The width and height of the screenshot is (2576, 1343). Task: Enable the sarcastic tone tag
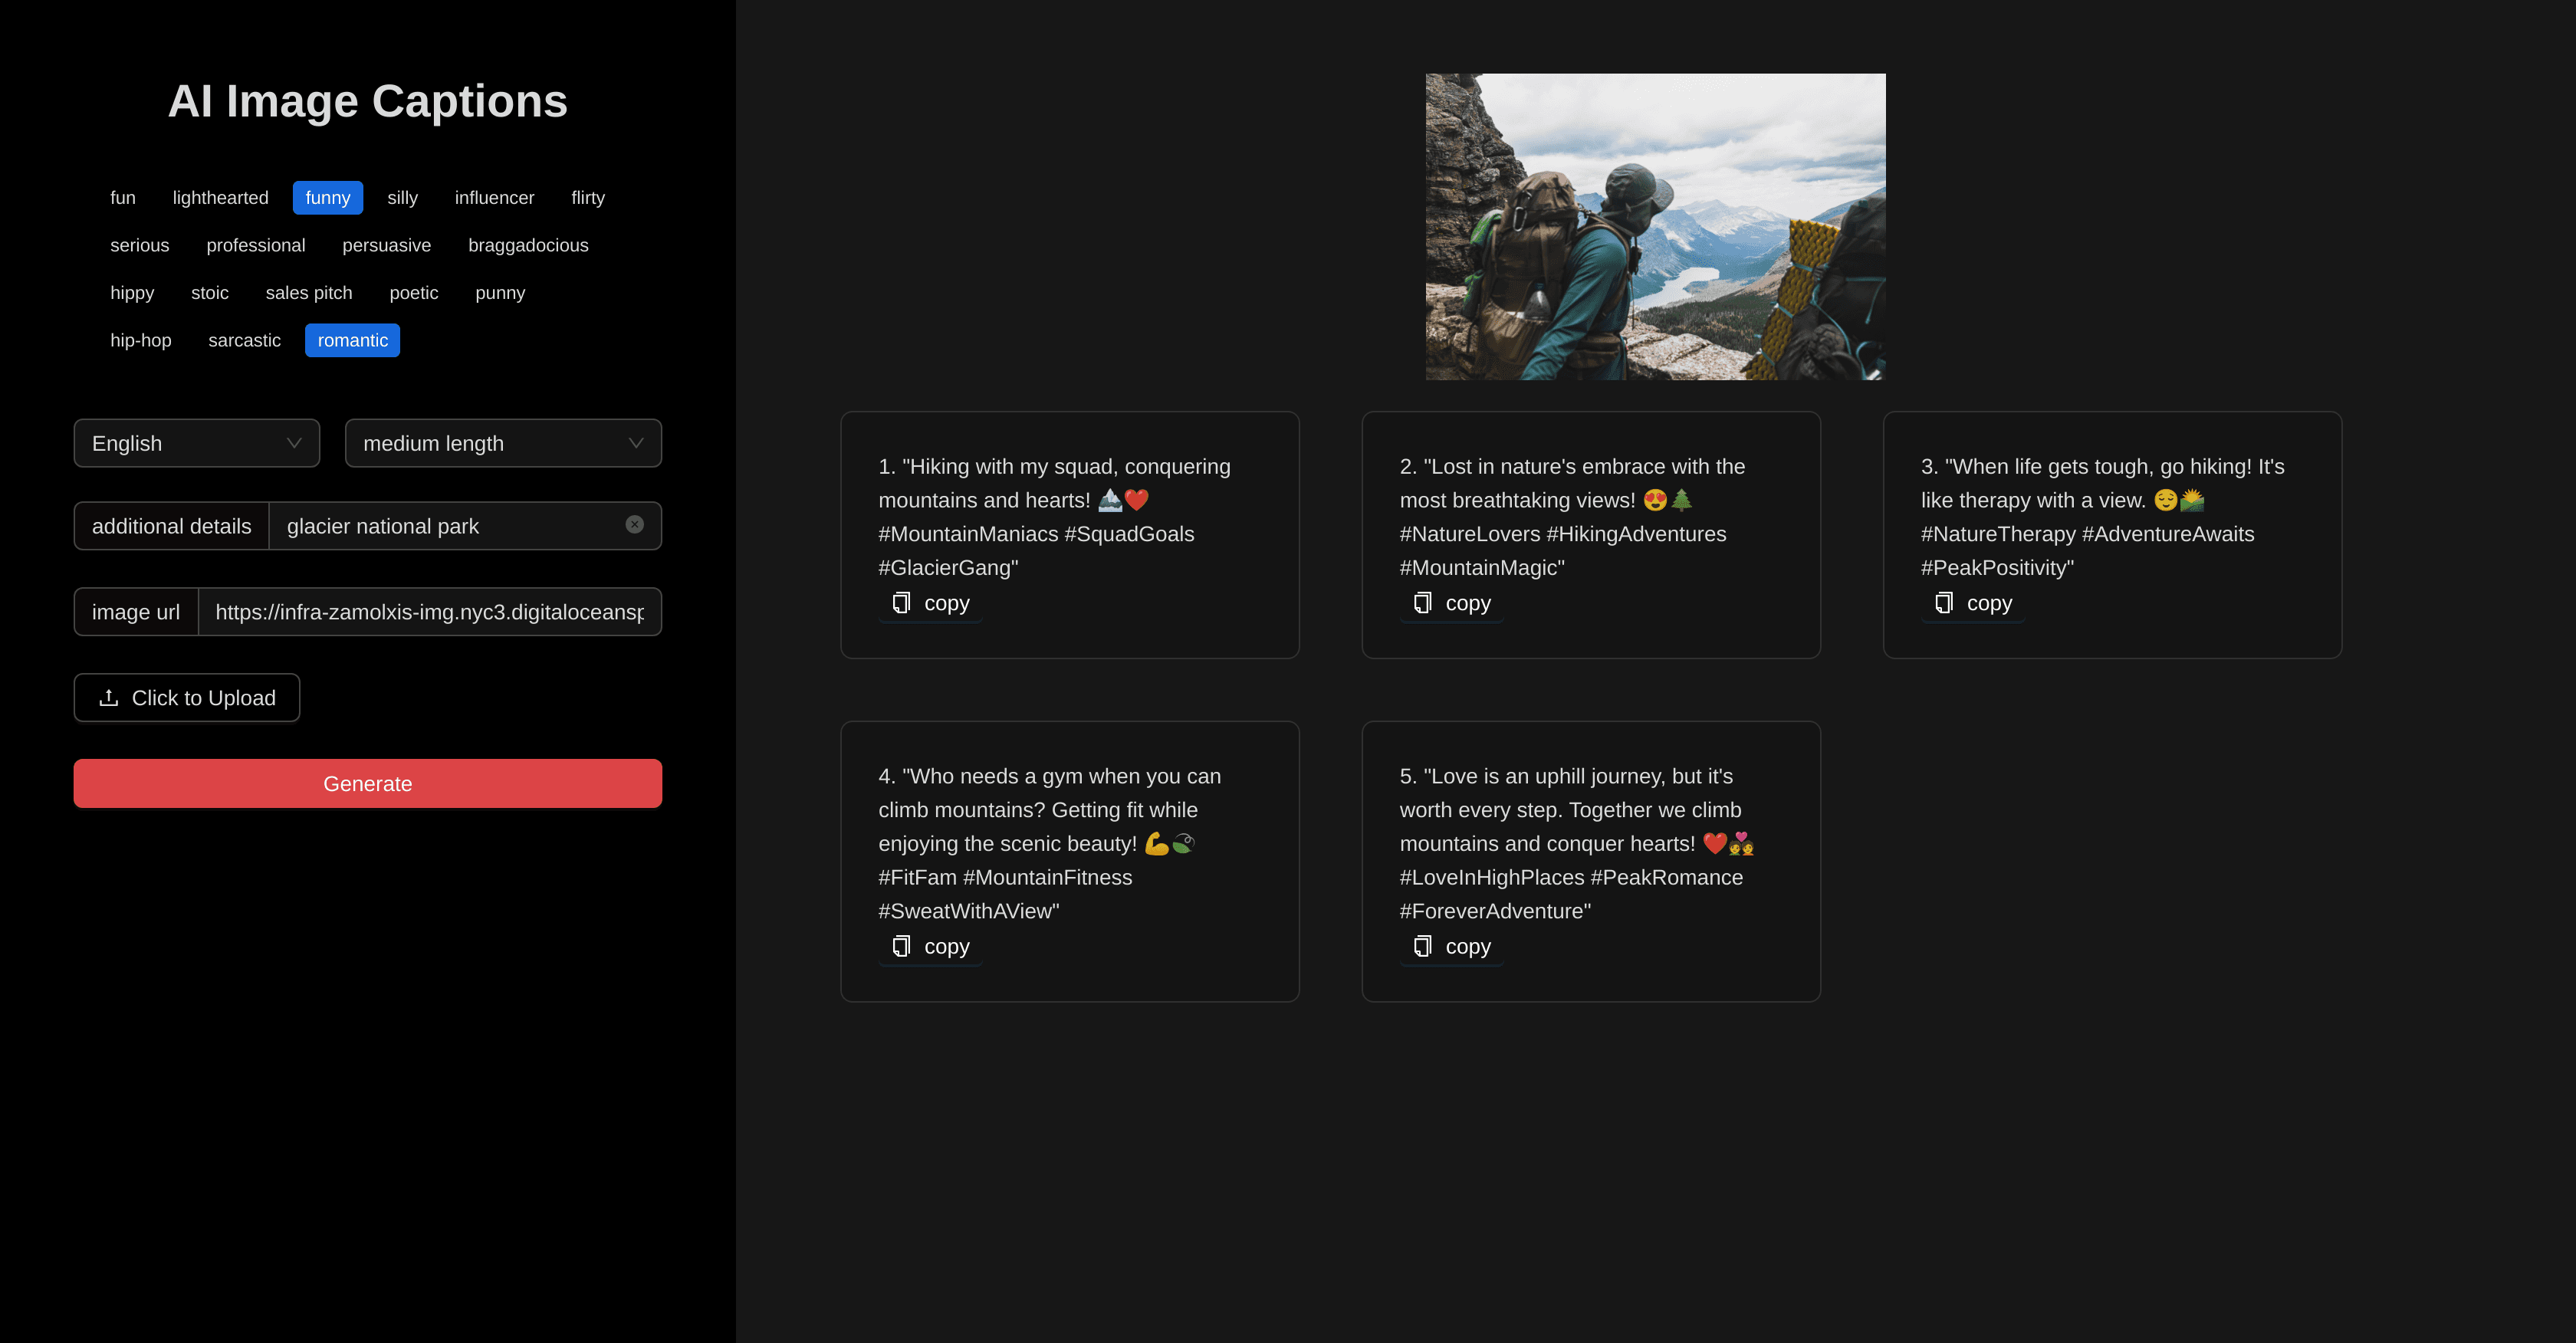[x=244, y=340]
